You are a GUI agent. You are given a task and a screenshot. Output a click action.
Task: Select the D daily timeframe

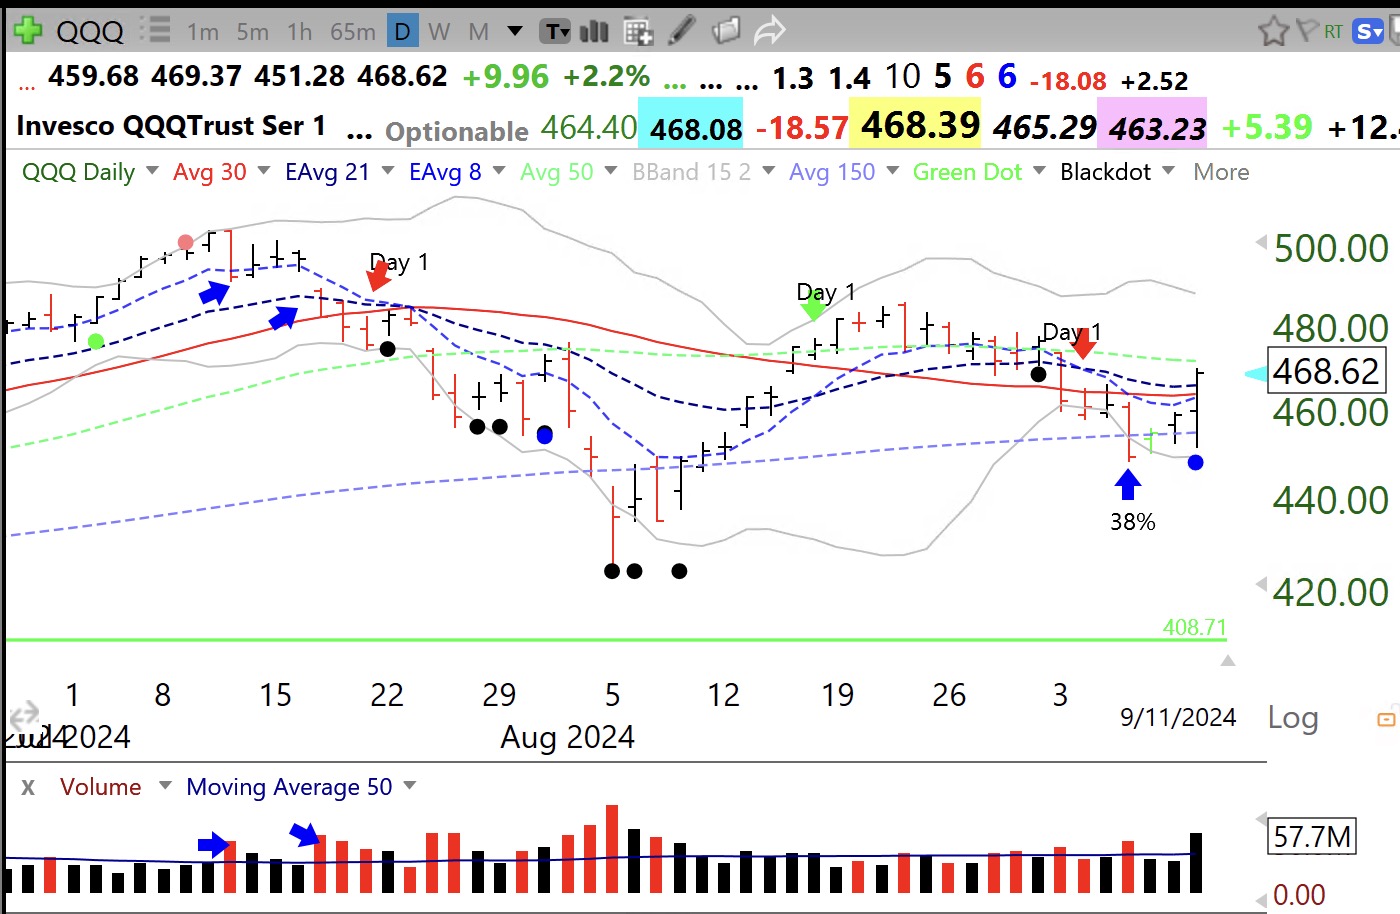click(x=402, y=32)
